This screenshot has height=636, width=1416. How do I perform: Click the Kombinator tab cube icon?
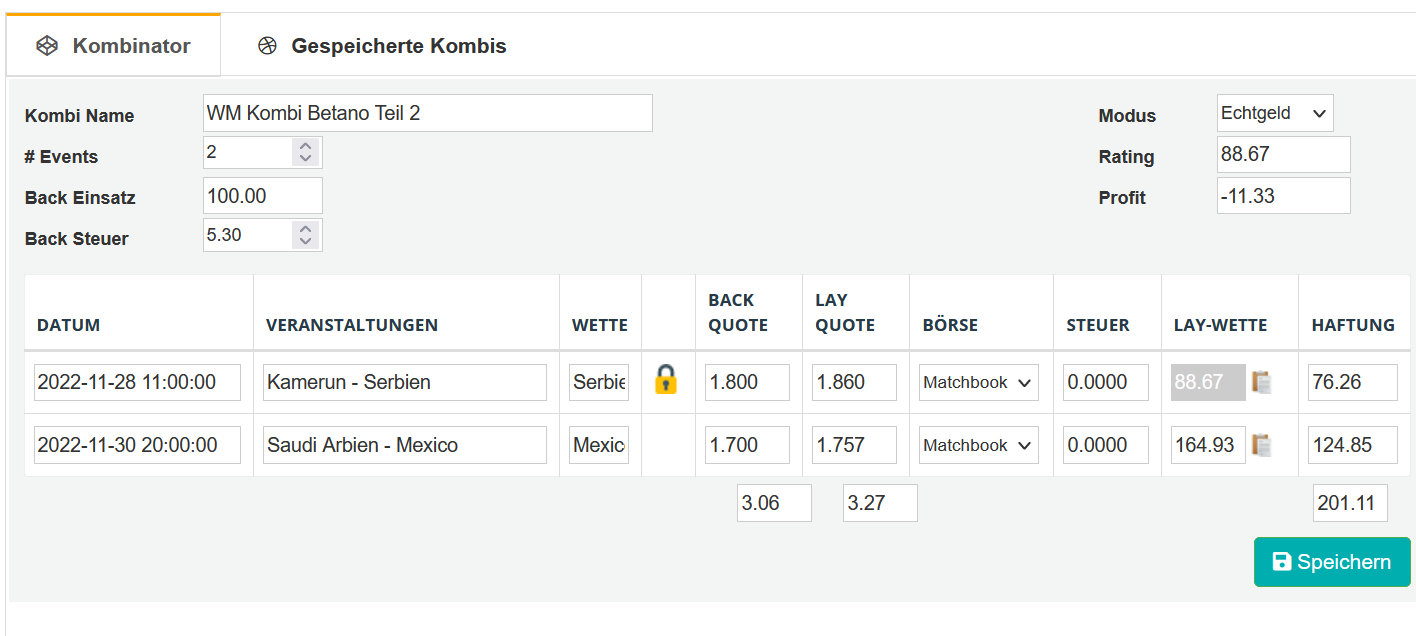47,46
